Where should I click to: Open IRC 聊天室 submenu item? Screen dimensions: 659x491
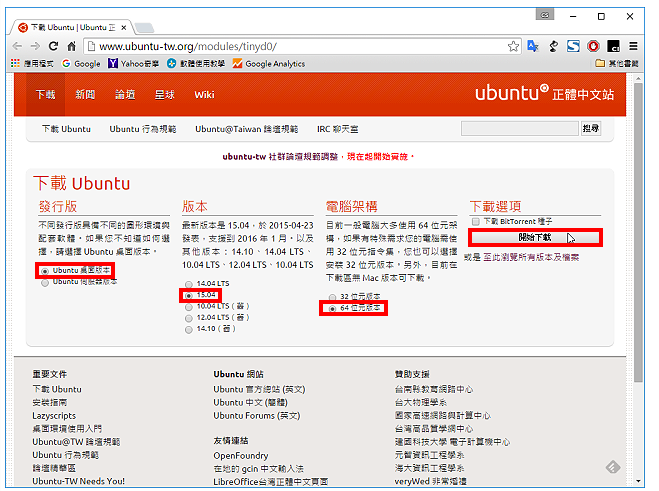[337, 129]
